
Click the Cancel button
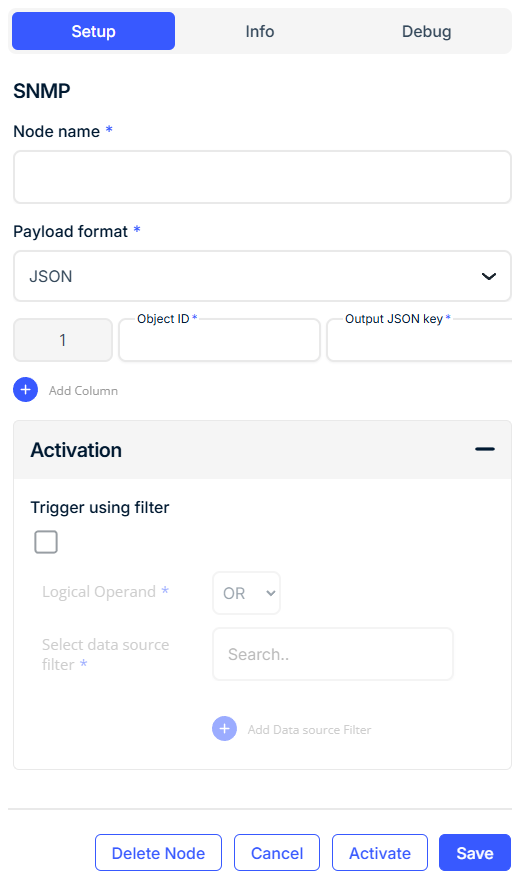click(277, 853)
